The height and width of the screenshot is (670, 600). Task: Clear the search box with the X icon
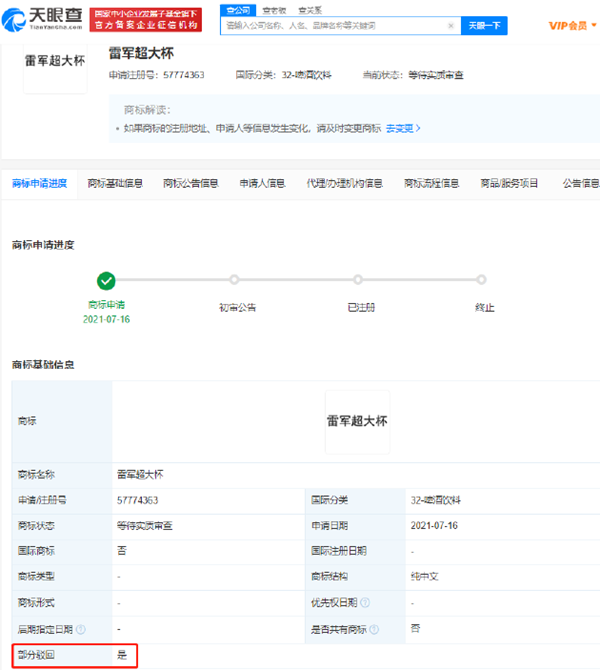click(x=450, y=25)
